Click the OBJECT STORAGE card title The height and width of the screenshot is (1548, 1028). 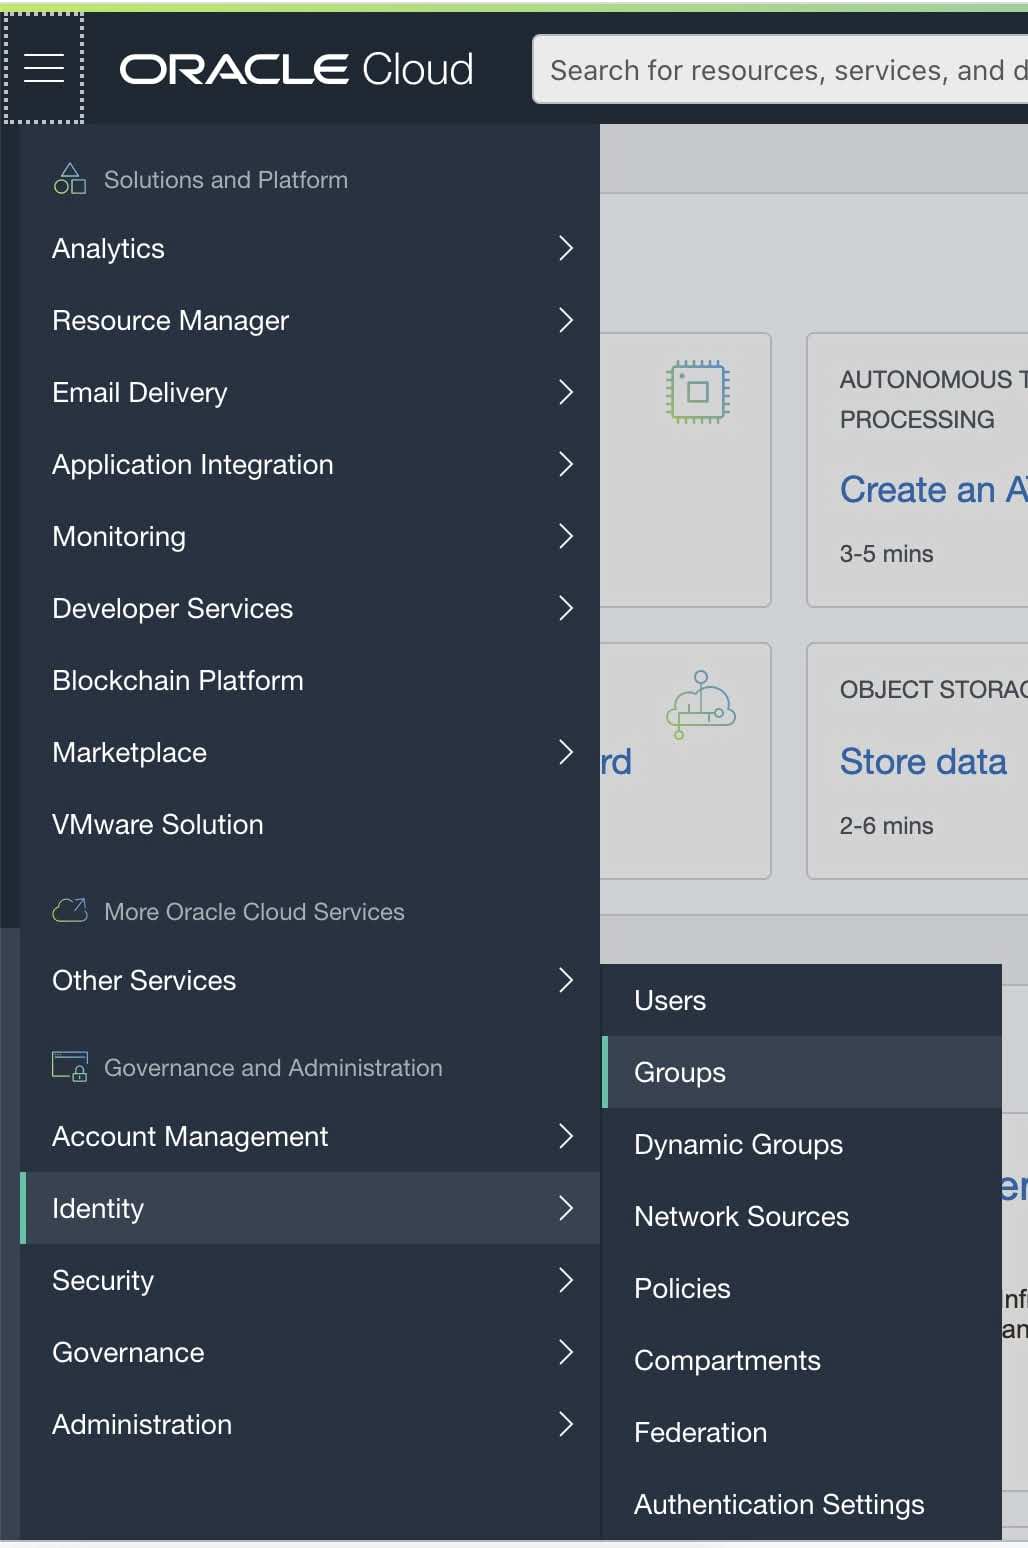[x=934, y=689]
